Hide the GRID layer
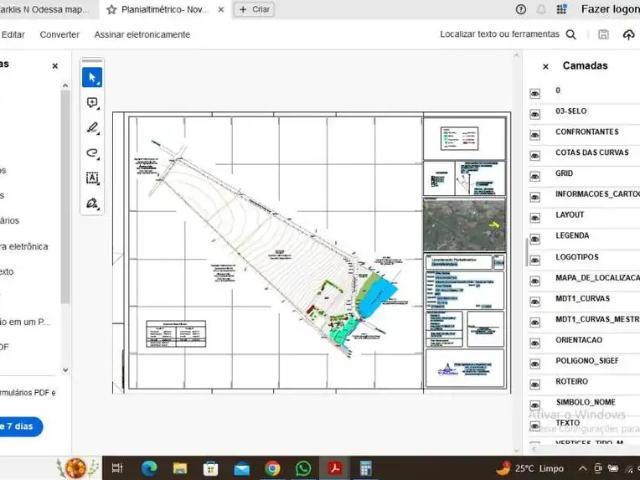Image resolution: width=640 pixels, height=480 pixels. pos(535,177)
